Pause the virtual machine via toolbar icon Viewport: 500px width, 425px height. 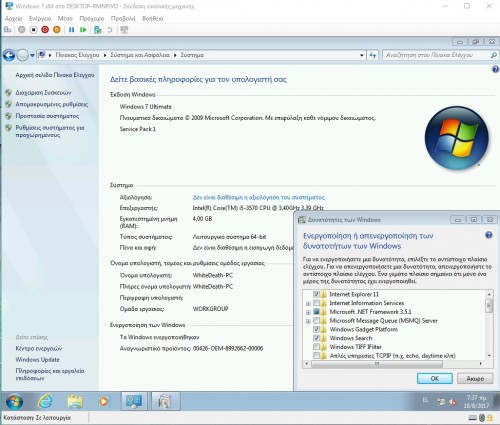point(71,30)
